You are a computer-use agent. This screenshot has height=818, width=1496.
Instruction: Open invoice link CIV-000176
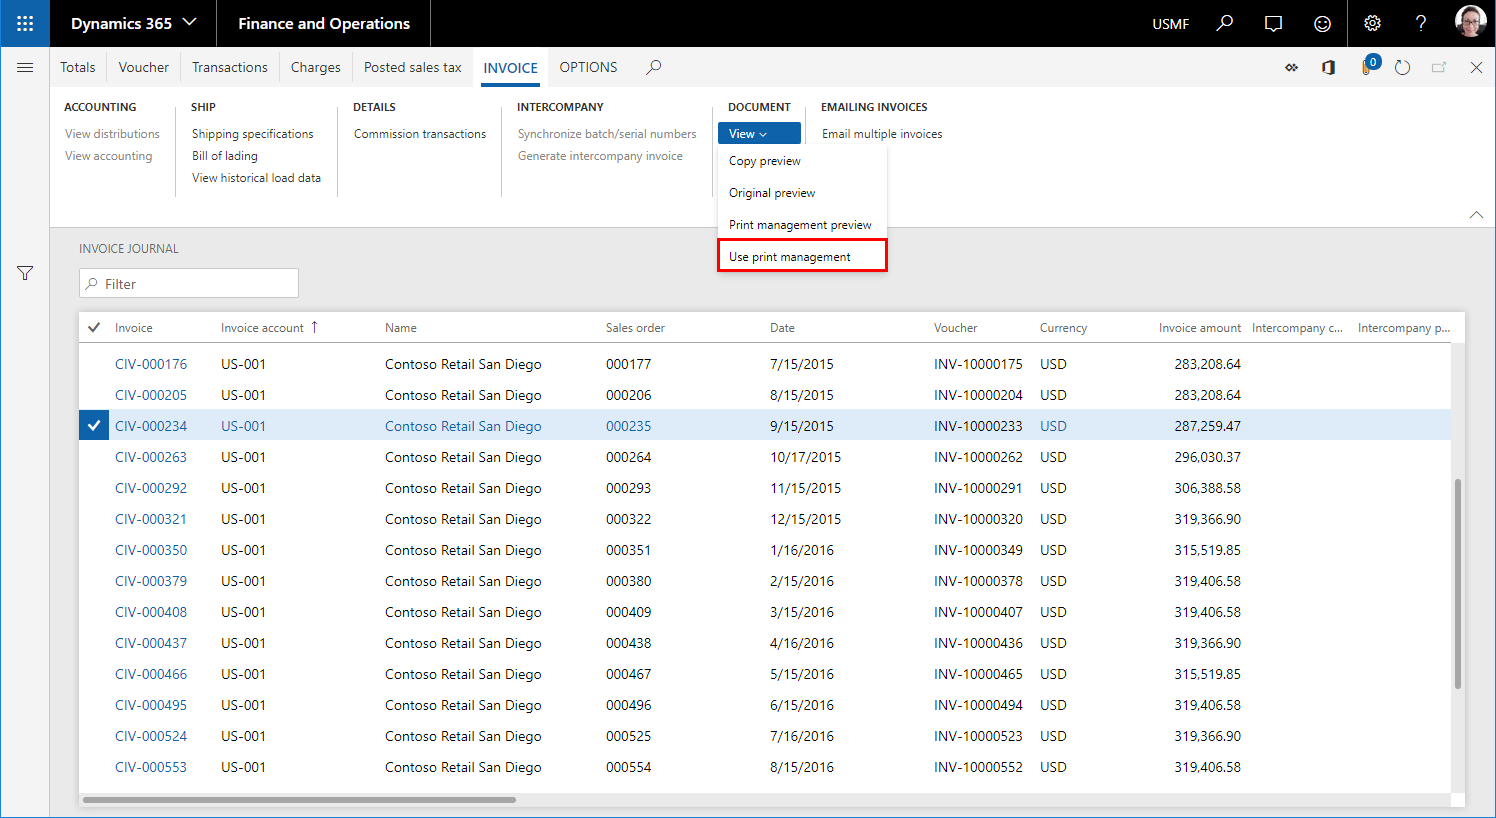coord(151,364)
